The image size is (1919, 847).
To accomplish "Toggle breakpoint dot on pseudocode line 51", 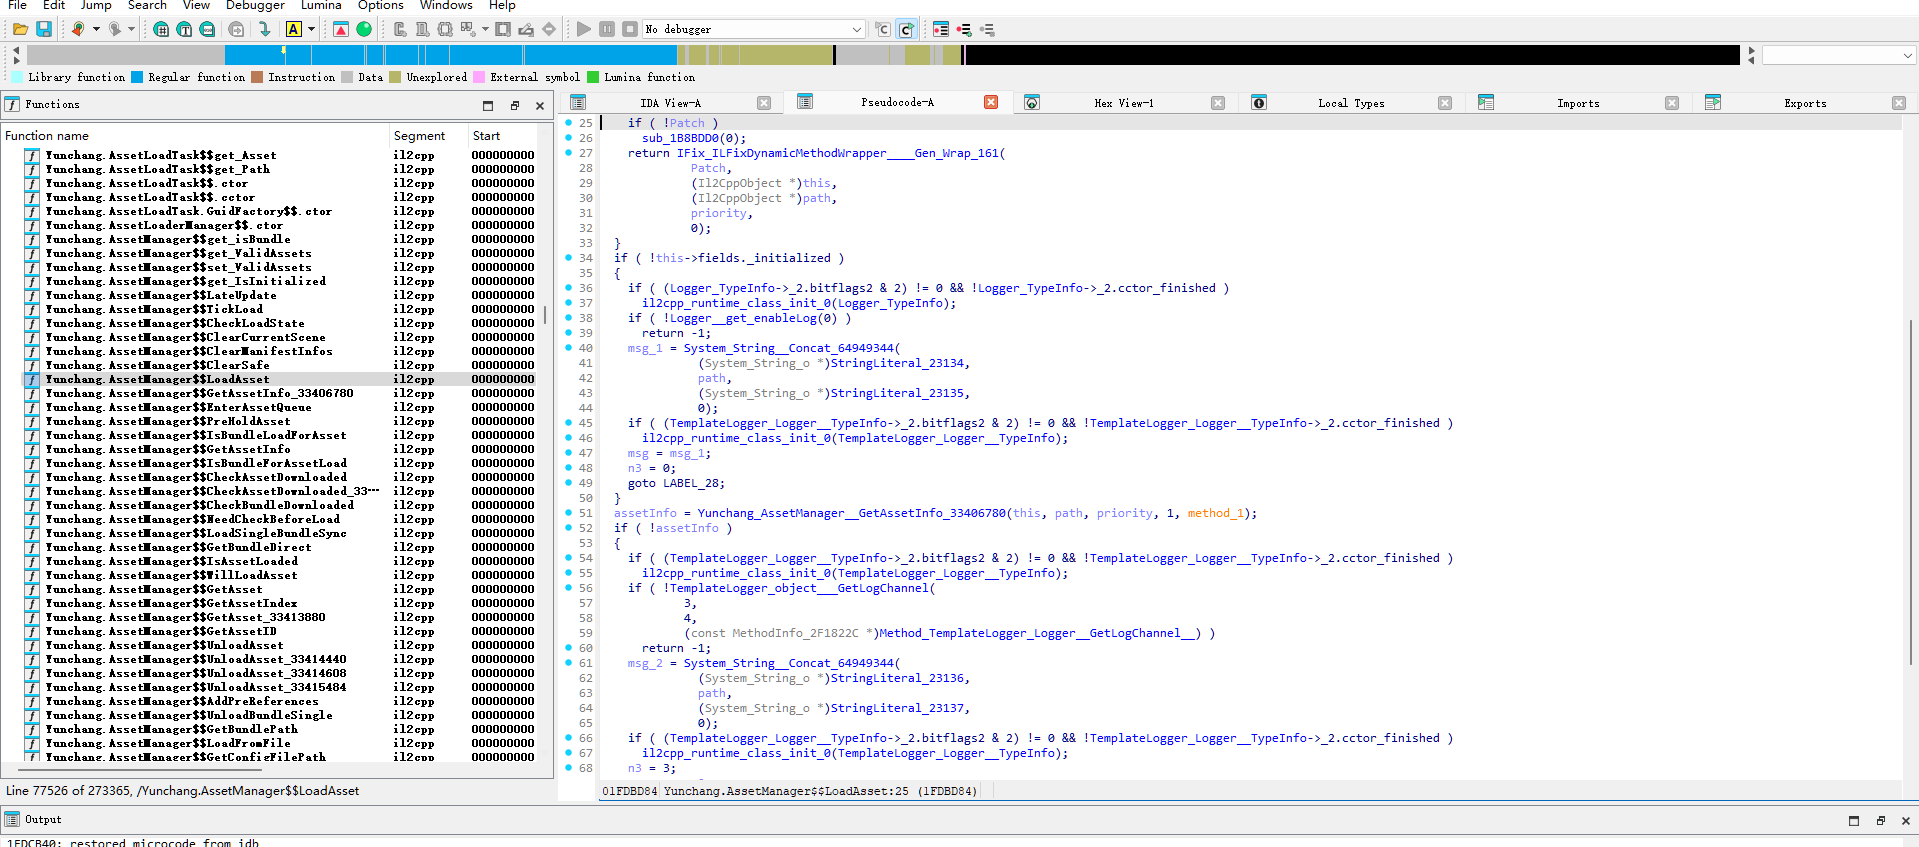I will 568,513.
